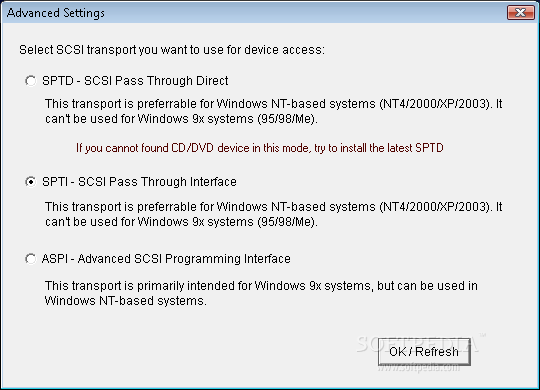Enable the ASPI radio button
Viewport: 540px width, 390px height.
pos(30,259)
